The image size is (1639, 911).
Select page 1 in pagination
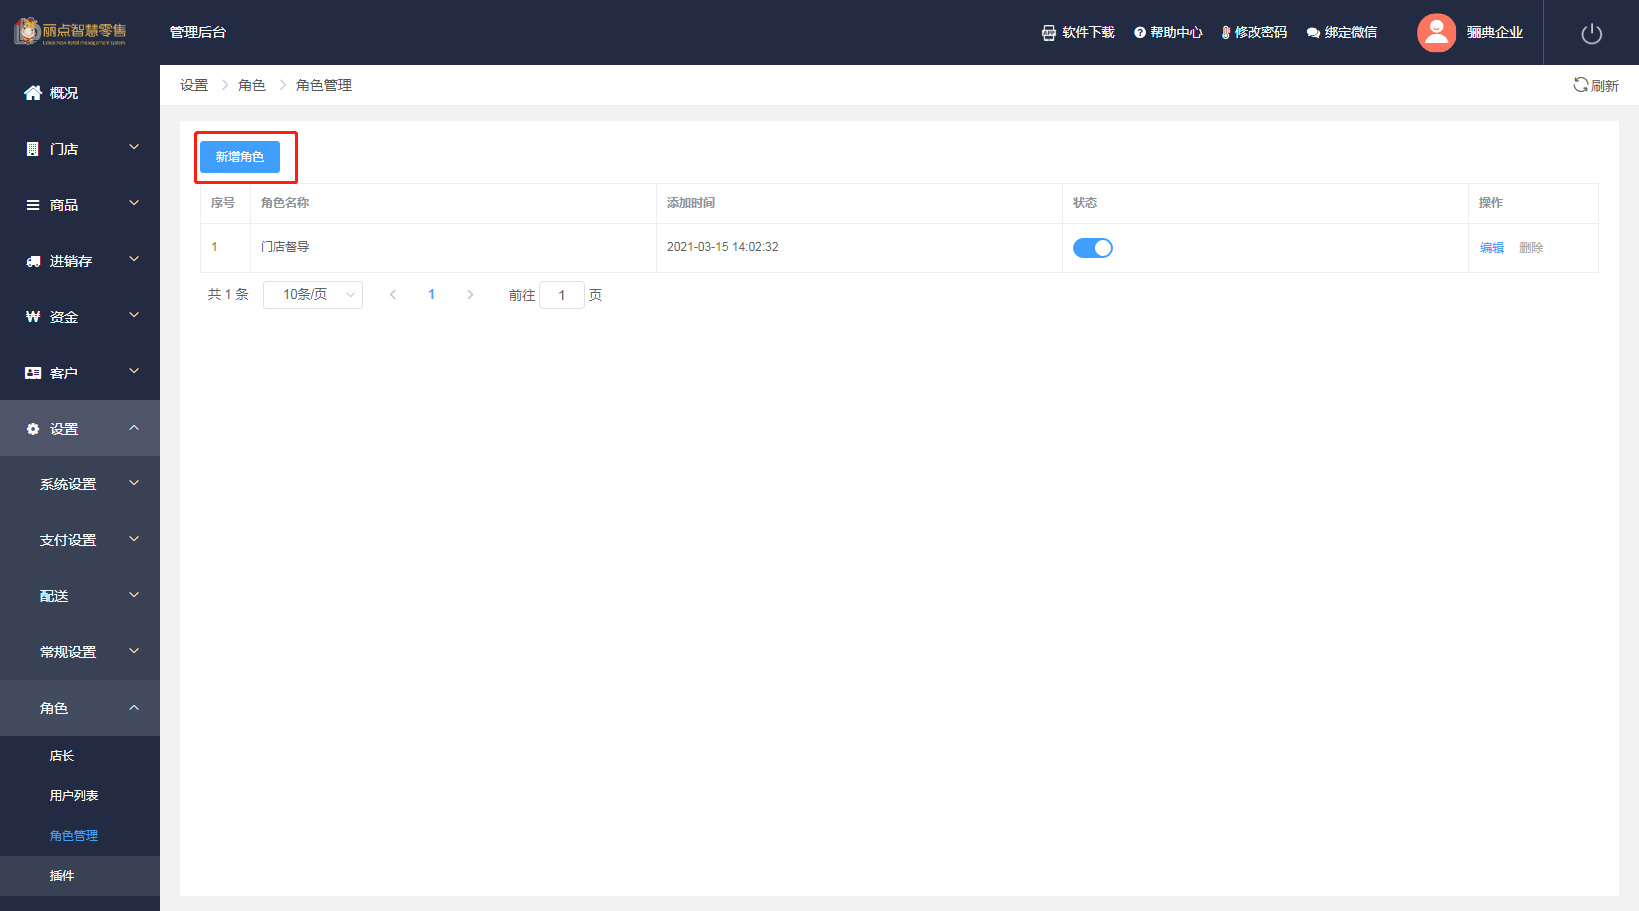tap(431, 295)
